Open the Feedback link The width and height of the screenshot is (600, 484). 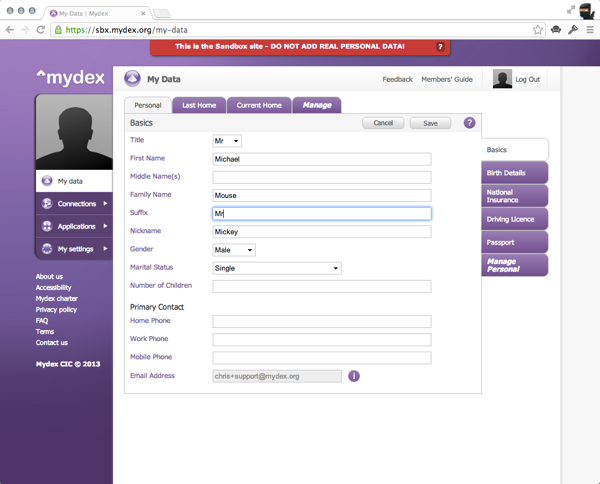point(398,79)
